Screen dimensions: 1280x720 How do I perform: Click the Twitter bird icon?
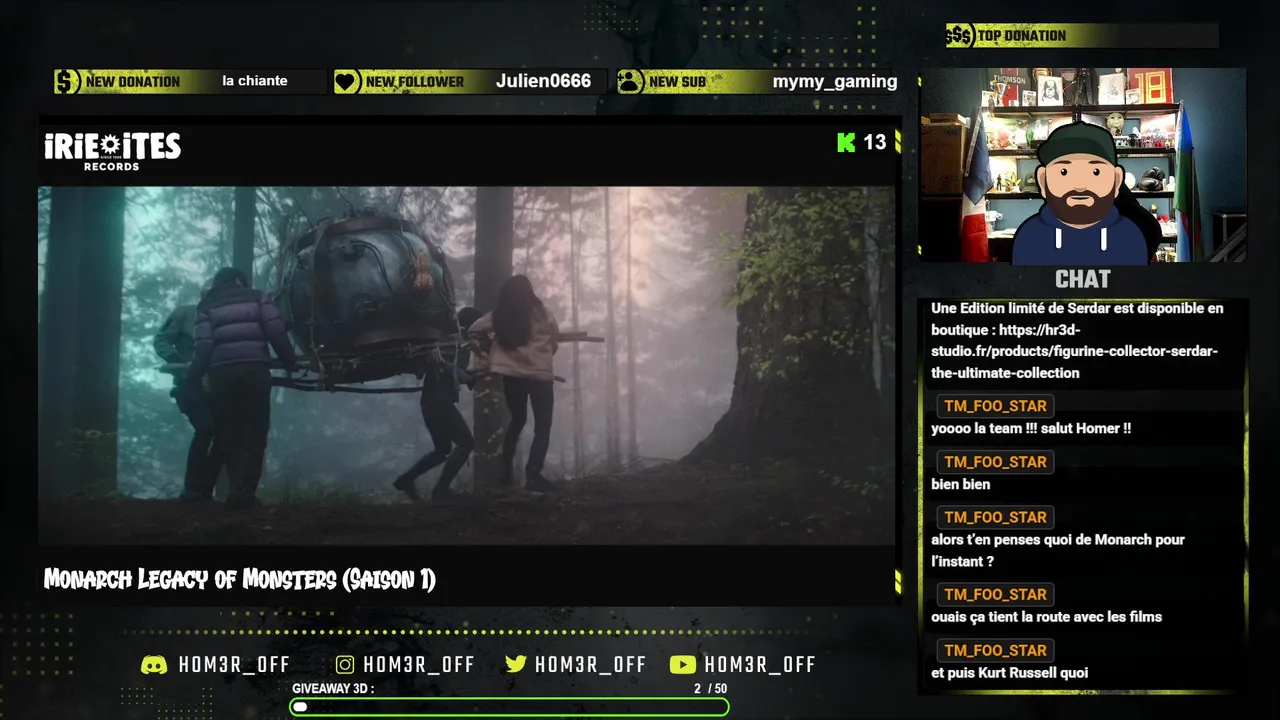click(516, 665)
